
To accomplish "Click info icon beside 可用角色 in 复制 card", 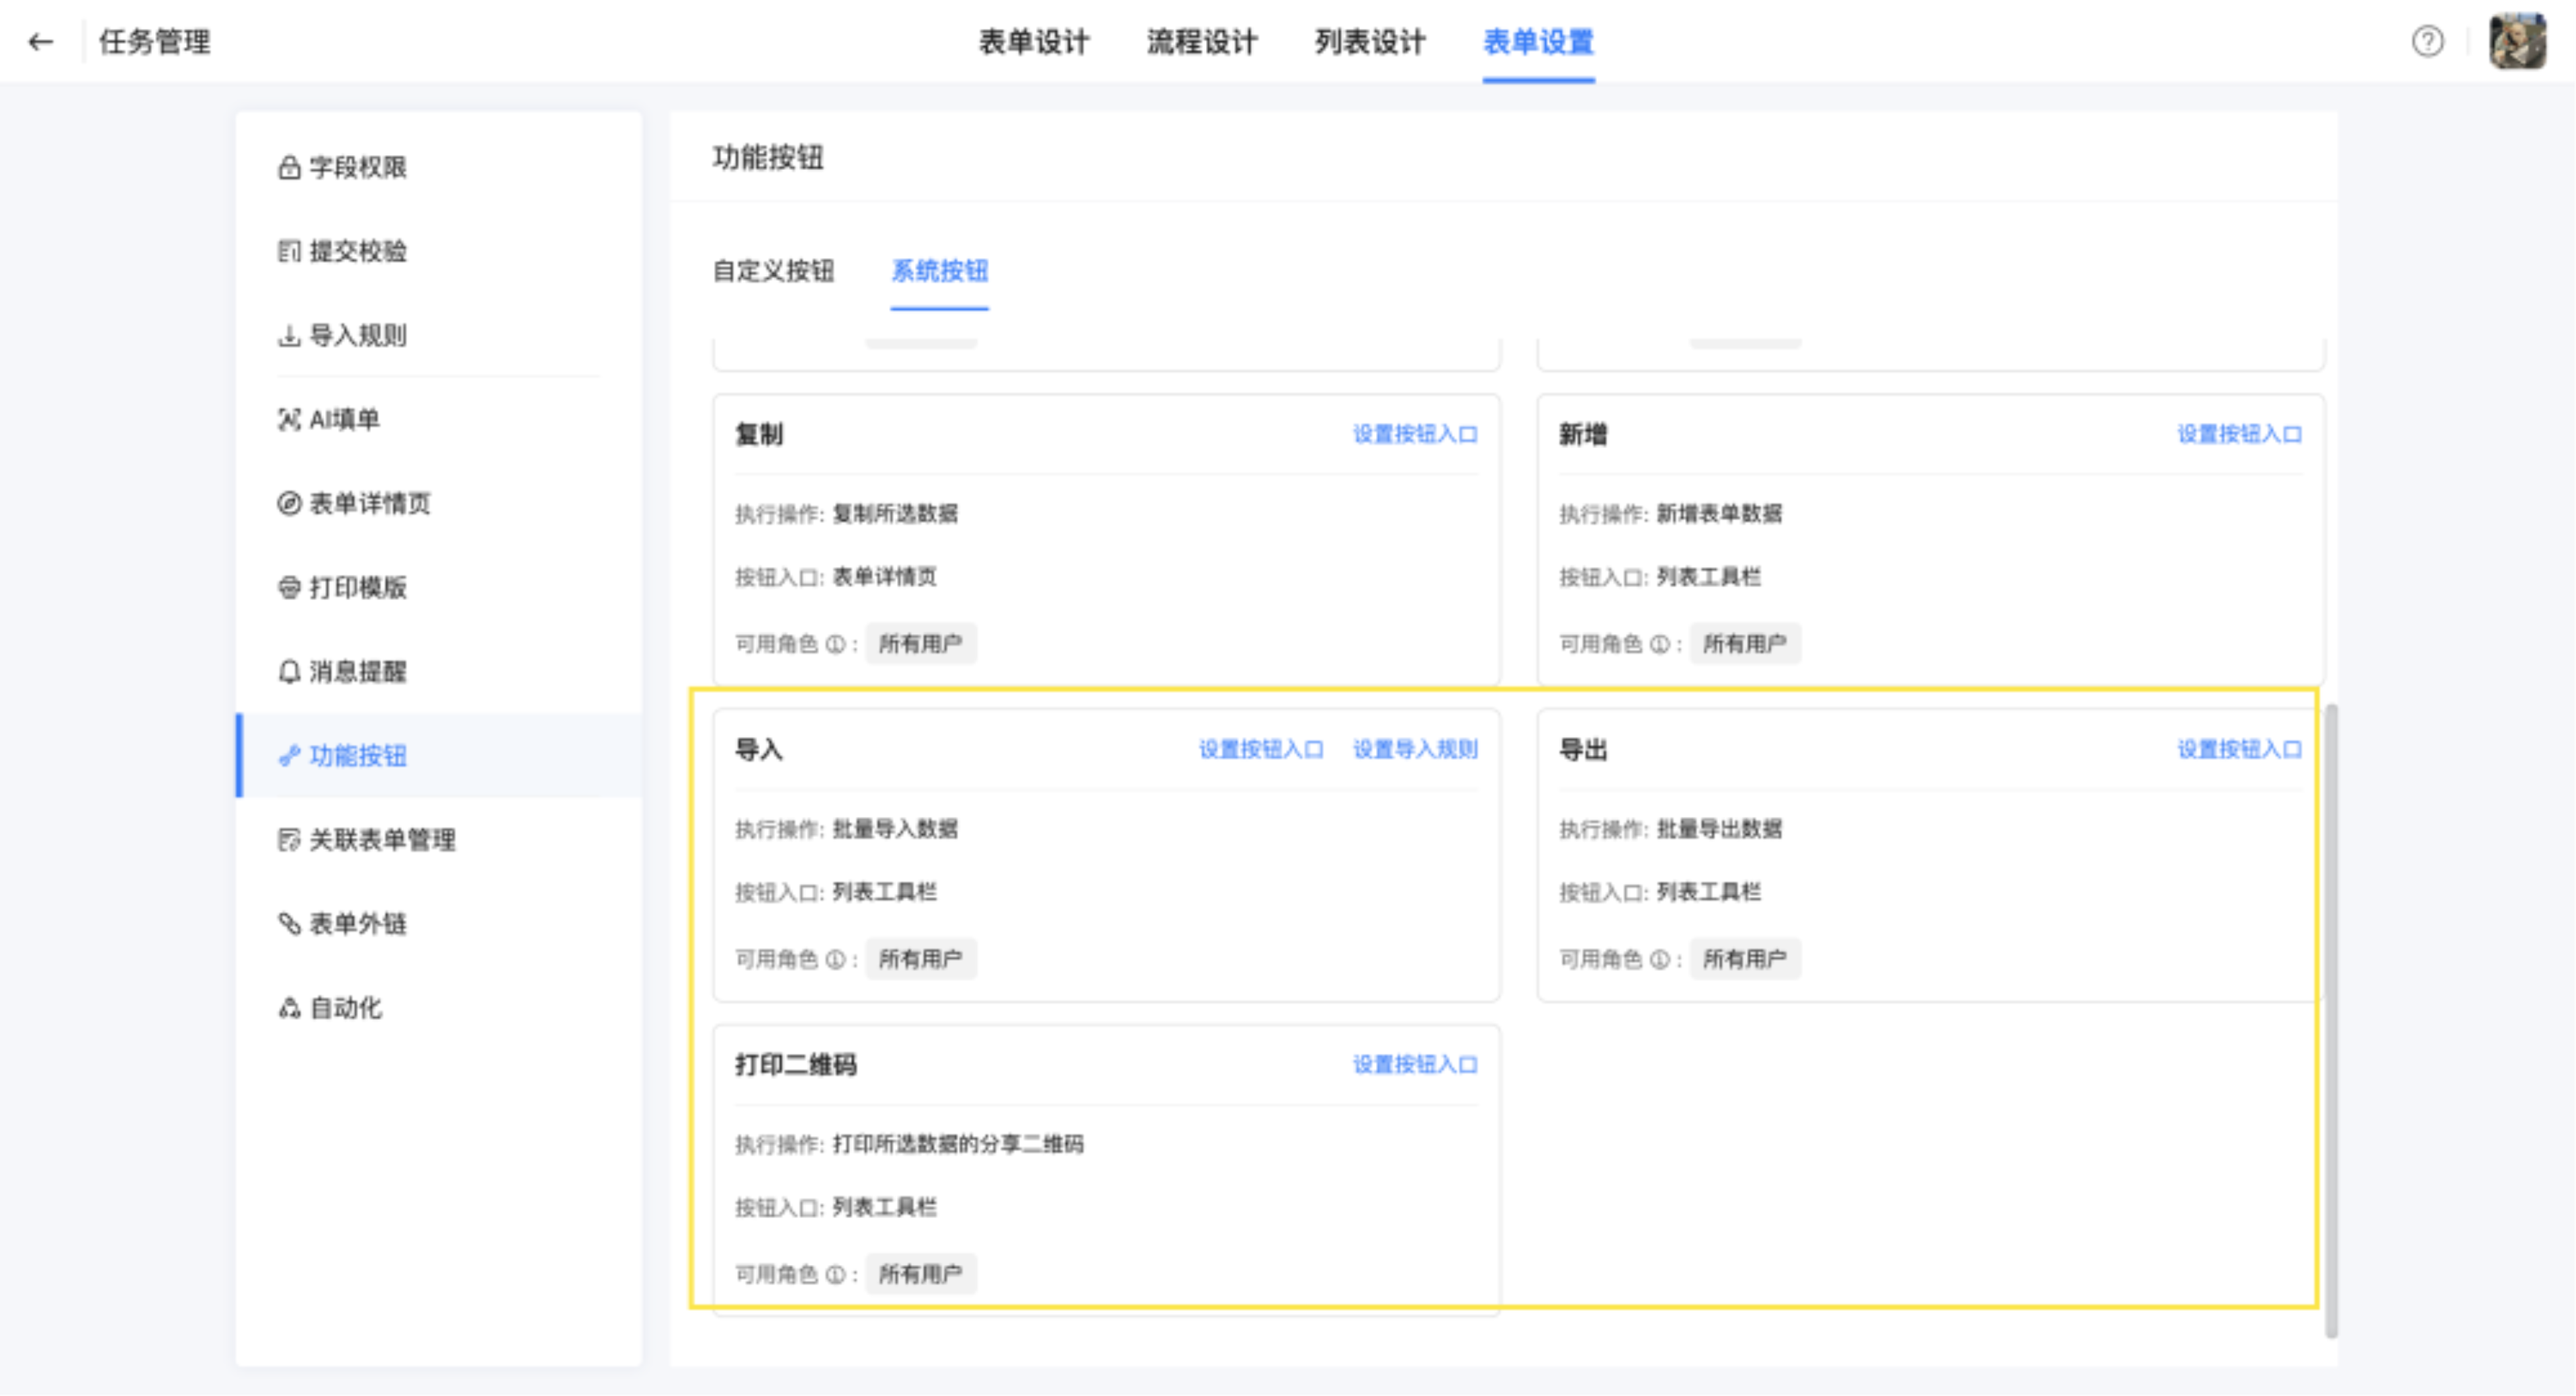I will pyautogui.click(x=836, y=644).
